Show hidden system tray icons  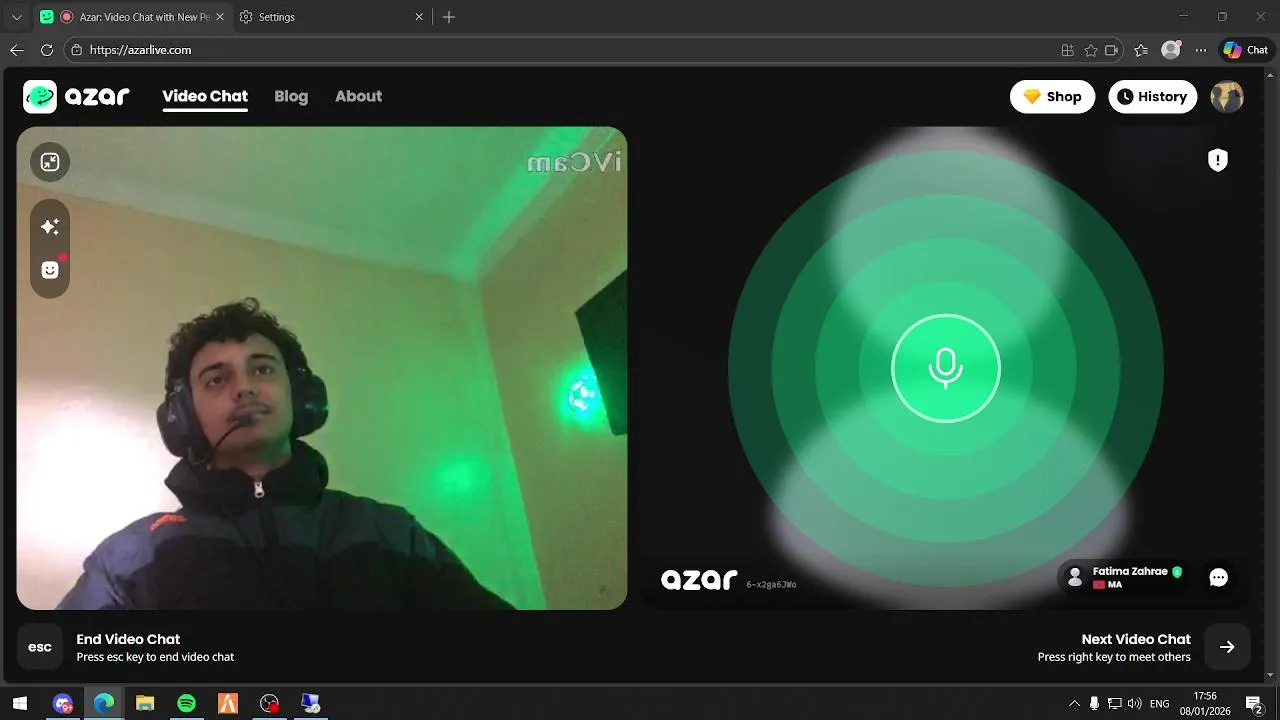(1075, 704)
